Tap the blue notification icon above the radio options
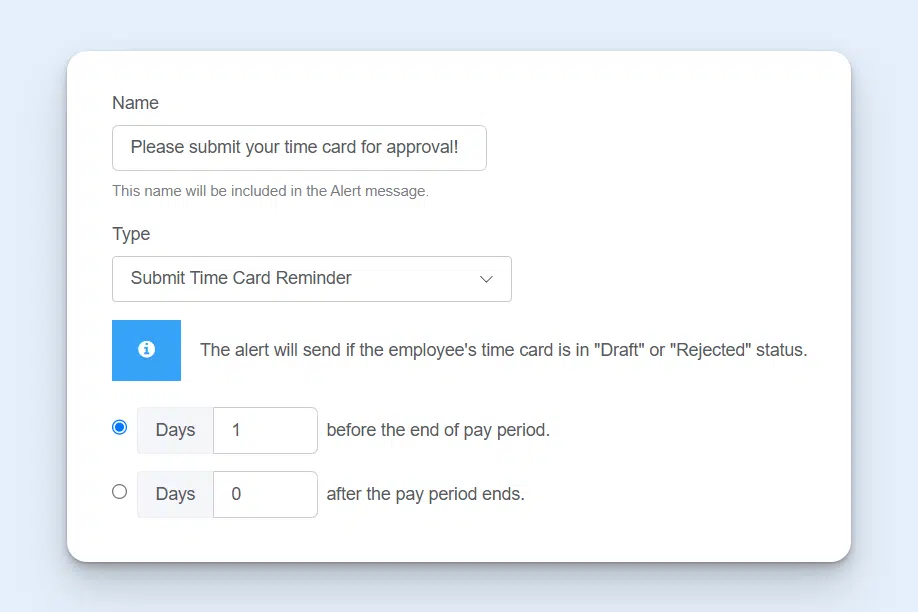Image resolution: width=918 pixels, height=612 pixels. [x=146, y=350]
